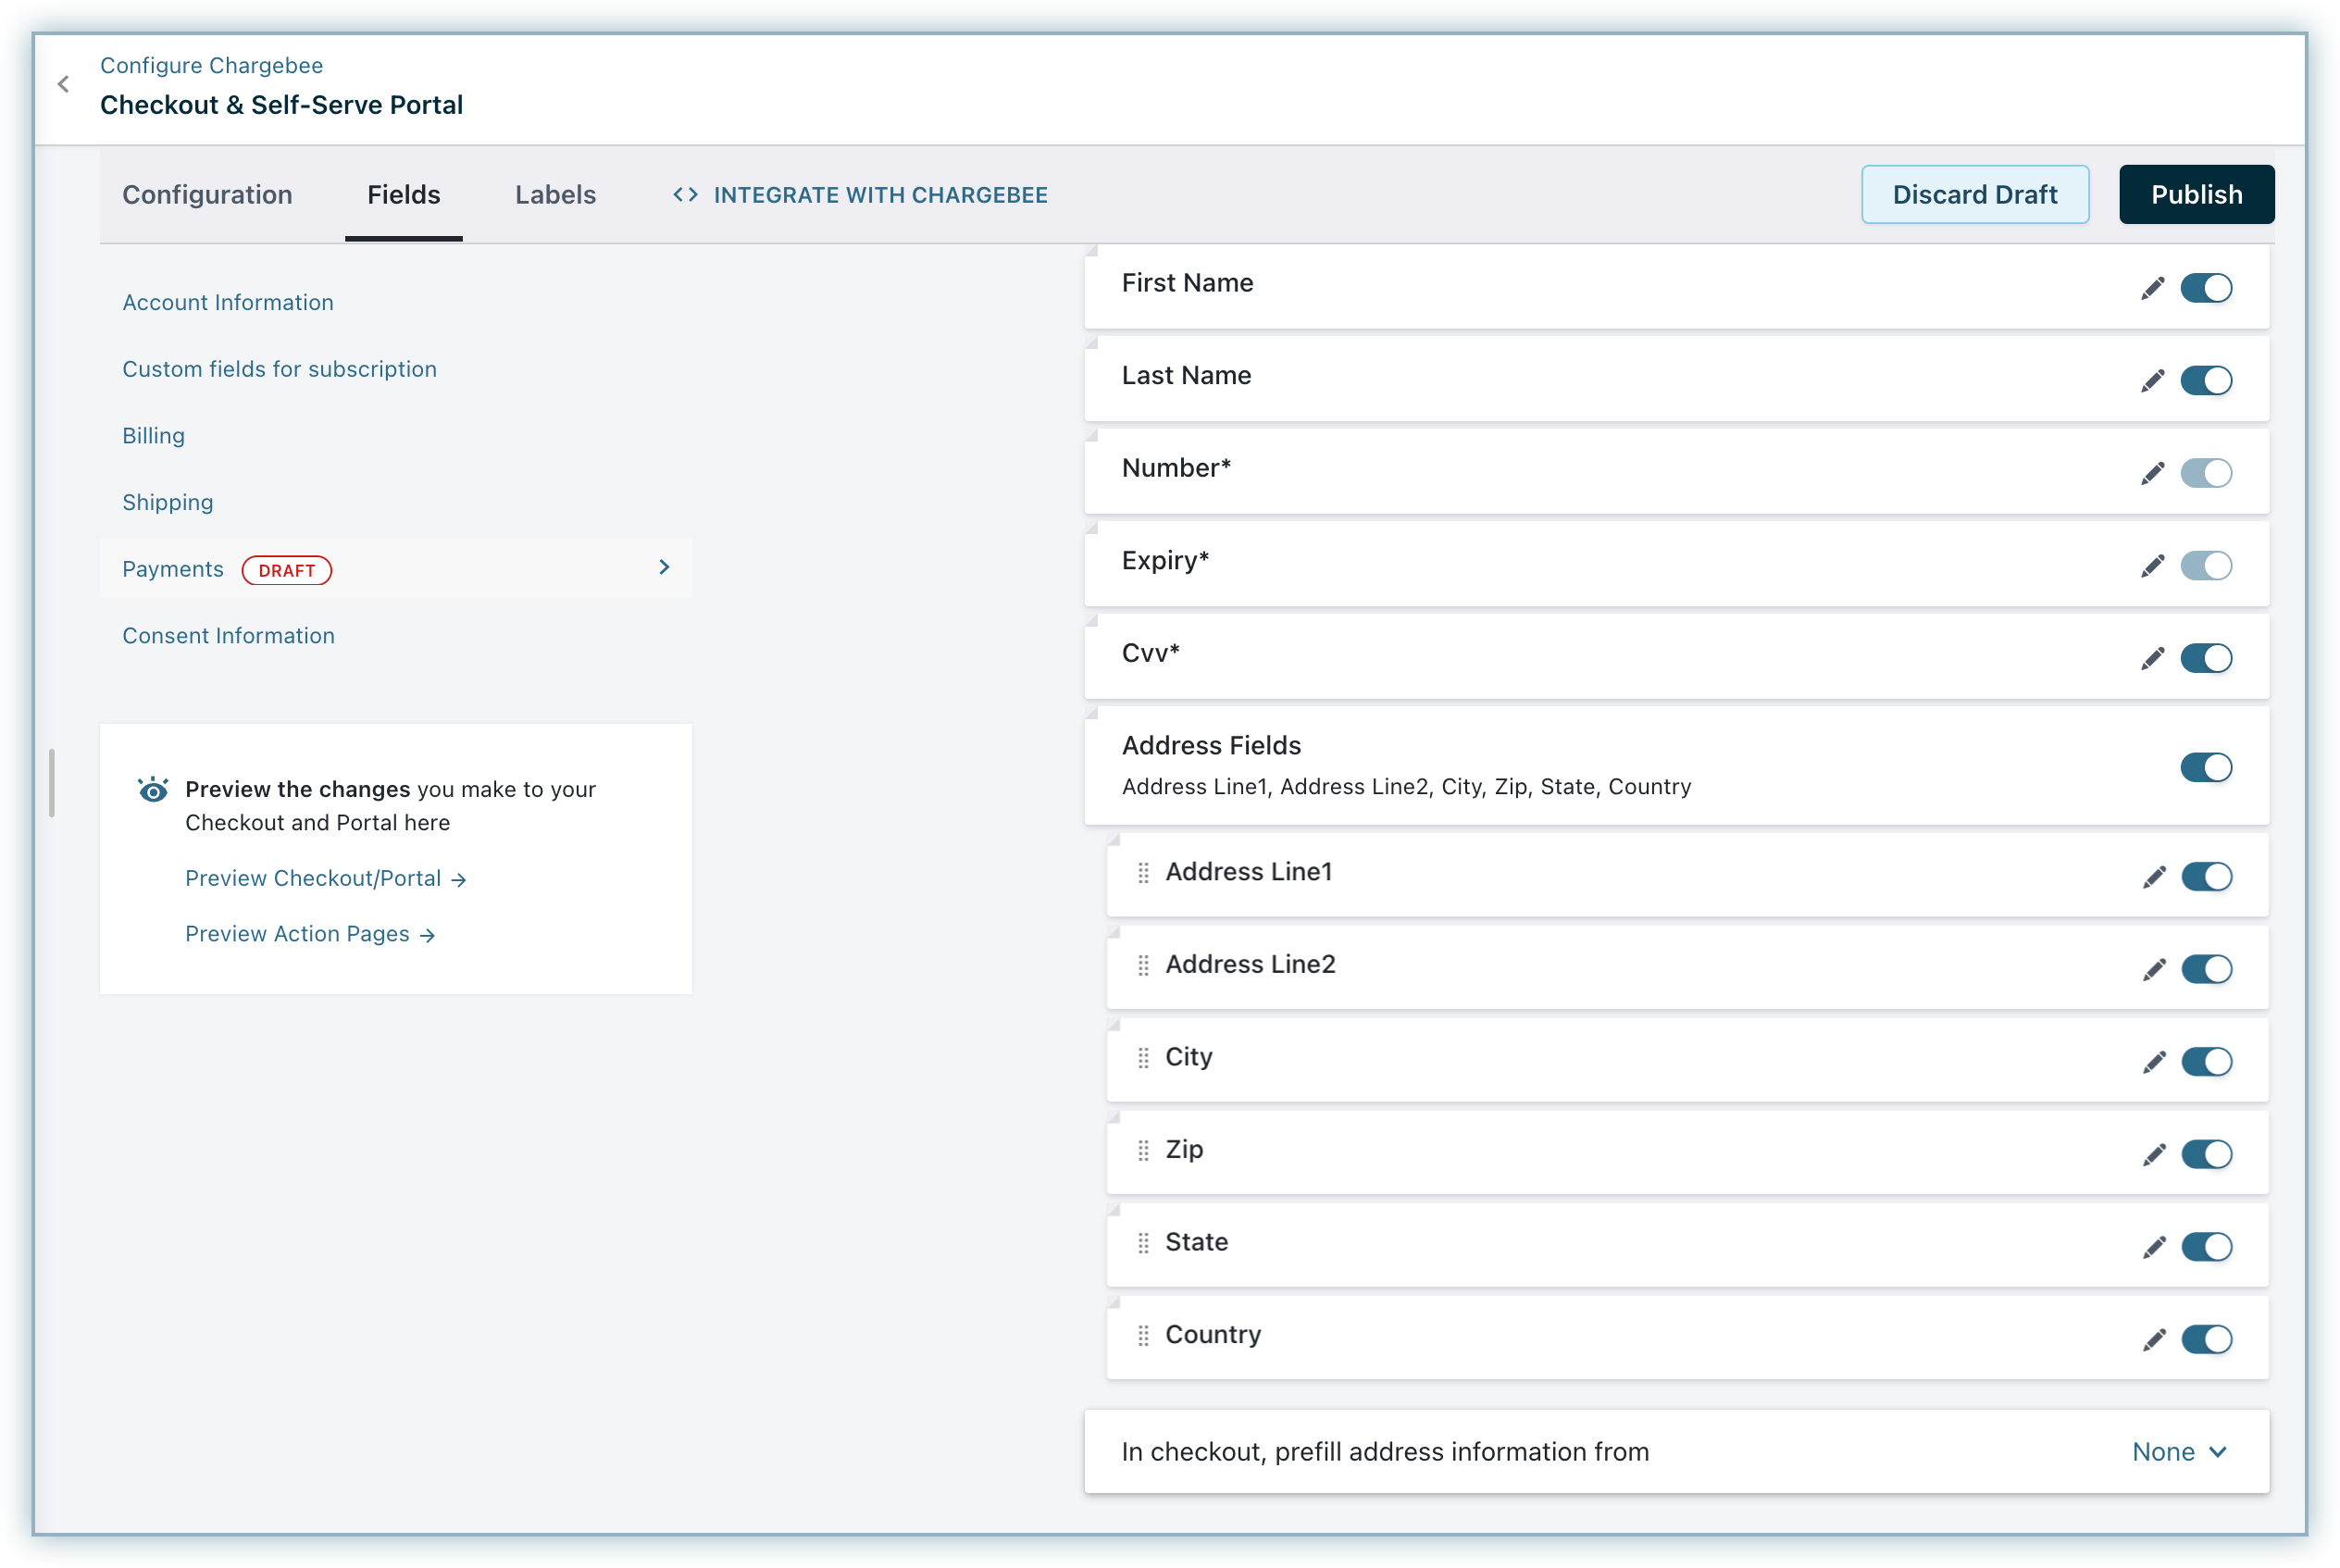
Task: Disable the Last Name toggle
Action: pyautogui.click(x=2206, y=381)
